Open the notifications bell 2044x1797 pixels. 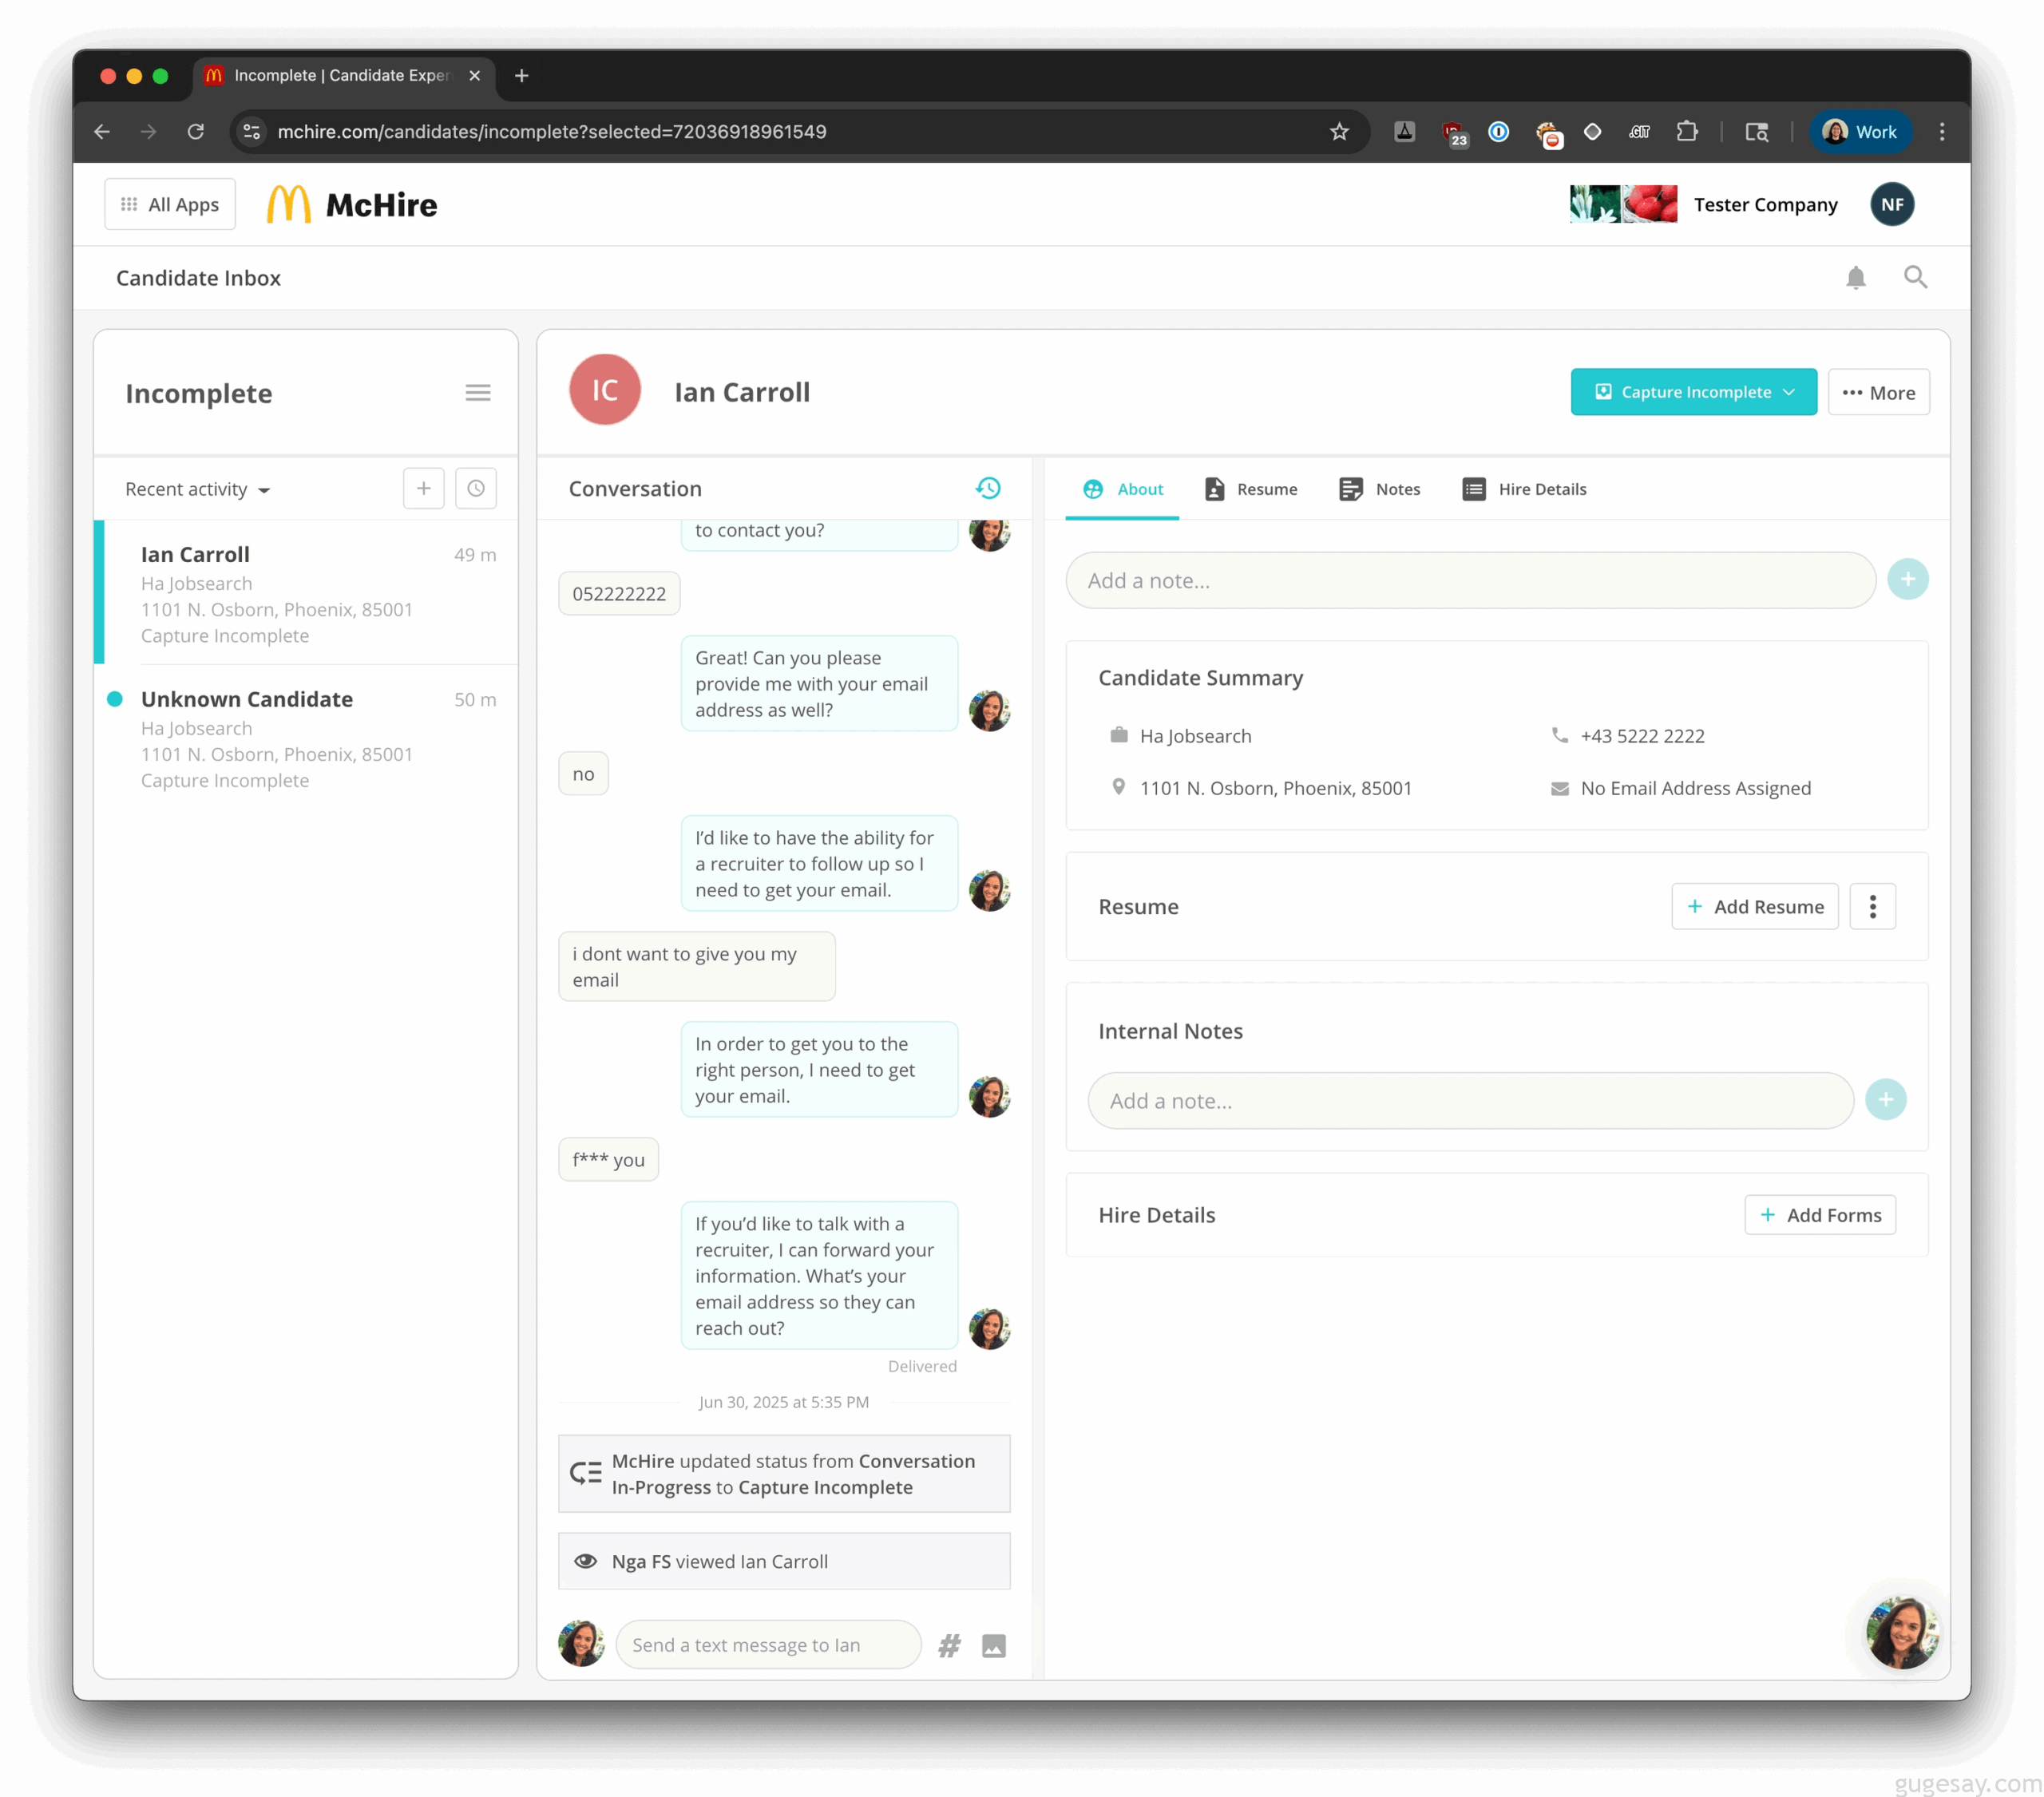pos(1855,277)
